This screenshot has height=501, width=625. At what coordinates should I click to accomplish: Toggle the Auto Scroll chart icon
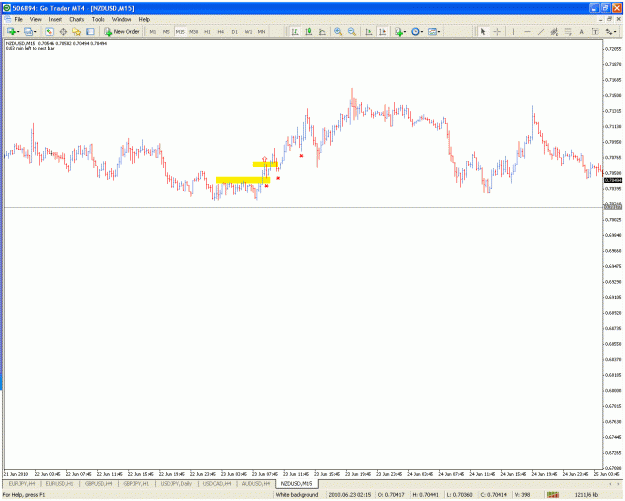click(369, 31)
